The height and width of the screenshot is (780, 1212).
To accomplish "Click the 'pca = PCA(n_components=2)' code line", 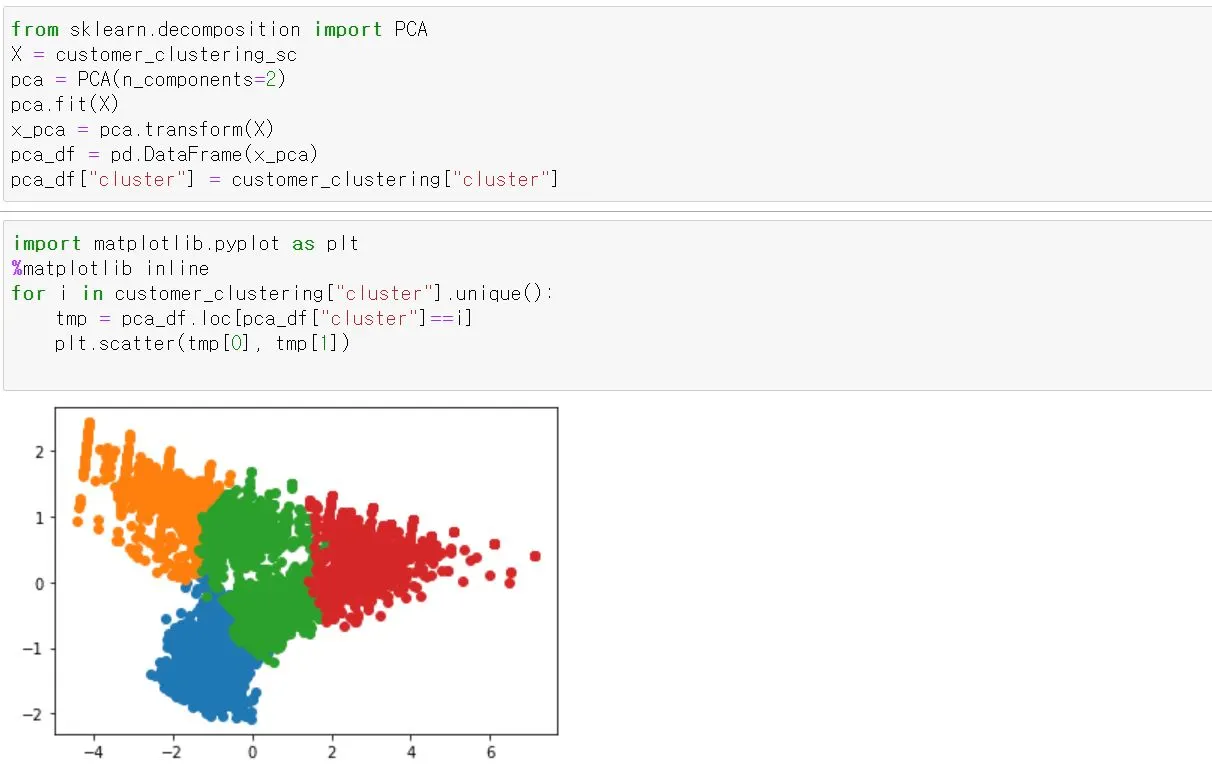I will 148,80.
